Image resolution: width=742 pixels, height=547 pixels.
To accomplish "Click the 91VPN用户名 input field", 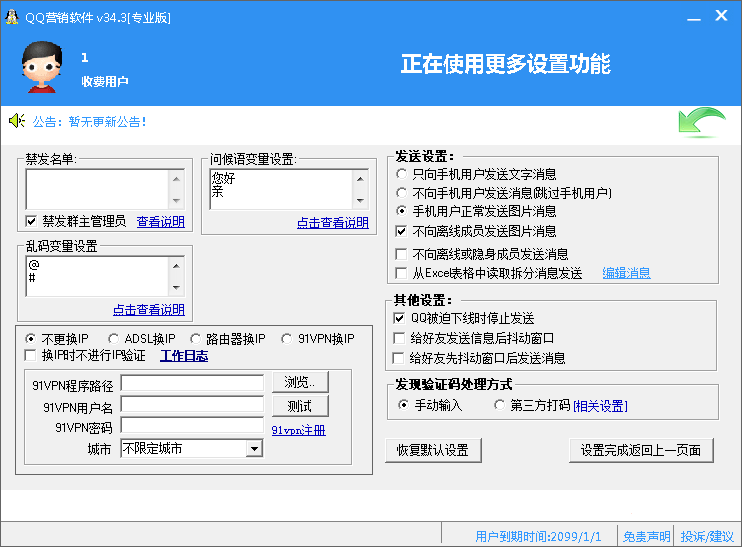I will (192, 405).
